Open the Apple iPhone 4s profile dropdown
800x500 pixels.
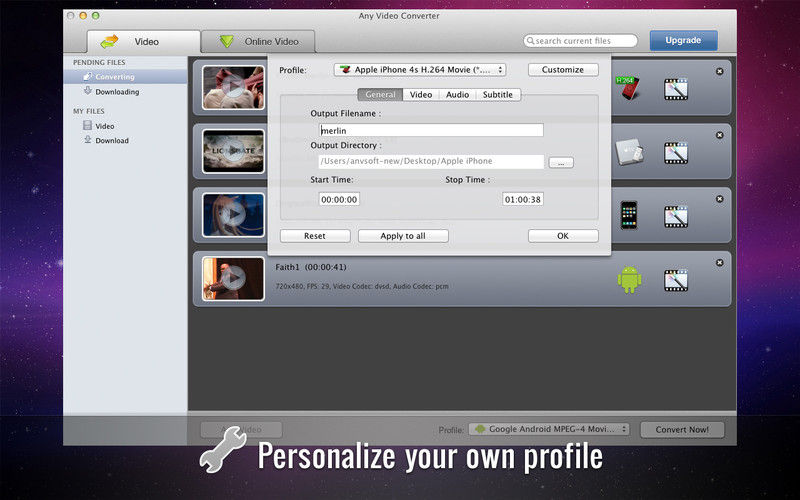419,70
